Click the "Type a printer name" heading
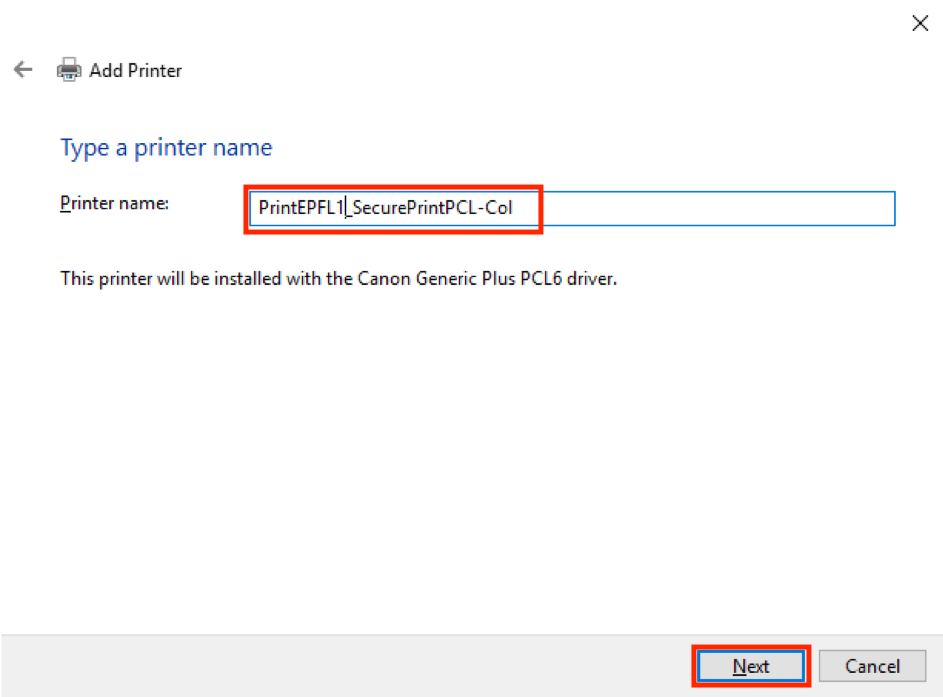This screenshot has height=697, width=943. click(166, 148)
